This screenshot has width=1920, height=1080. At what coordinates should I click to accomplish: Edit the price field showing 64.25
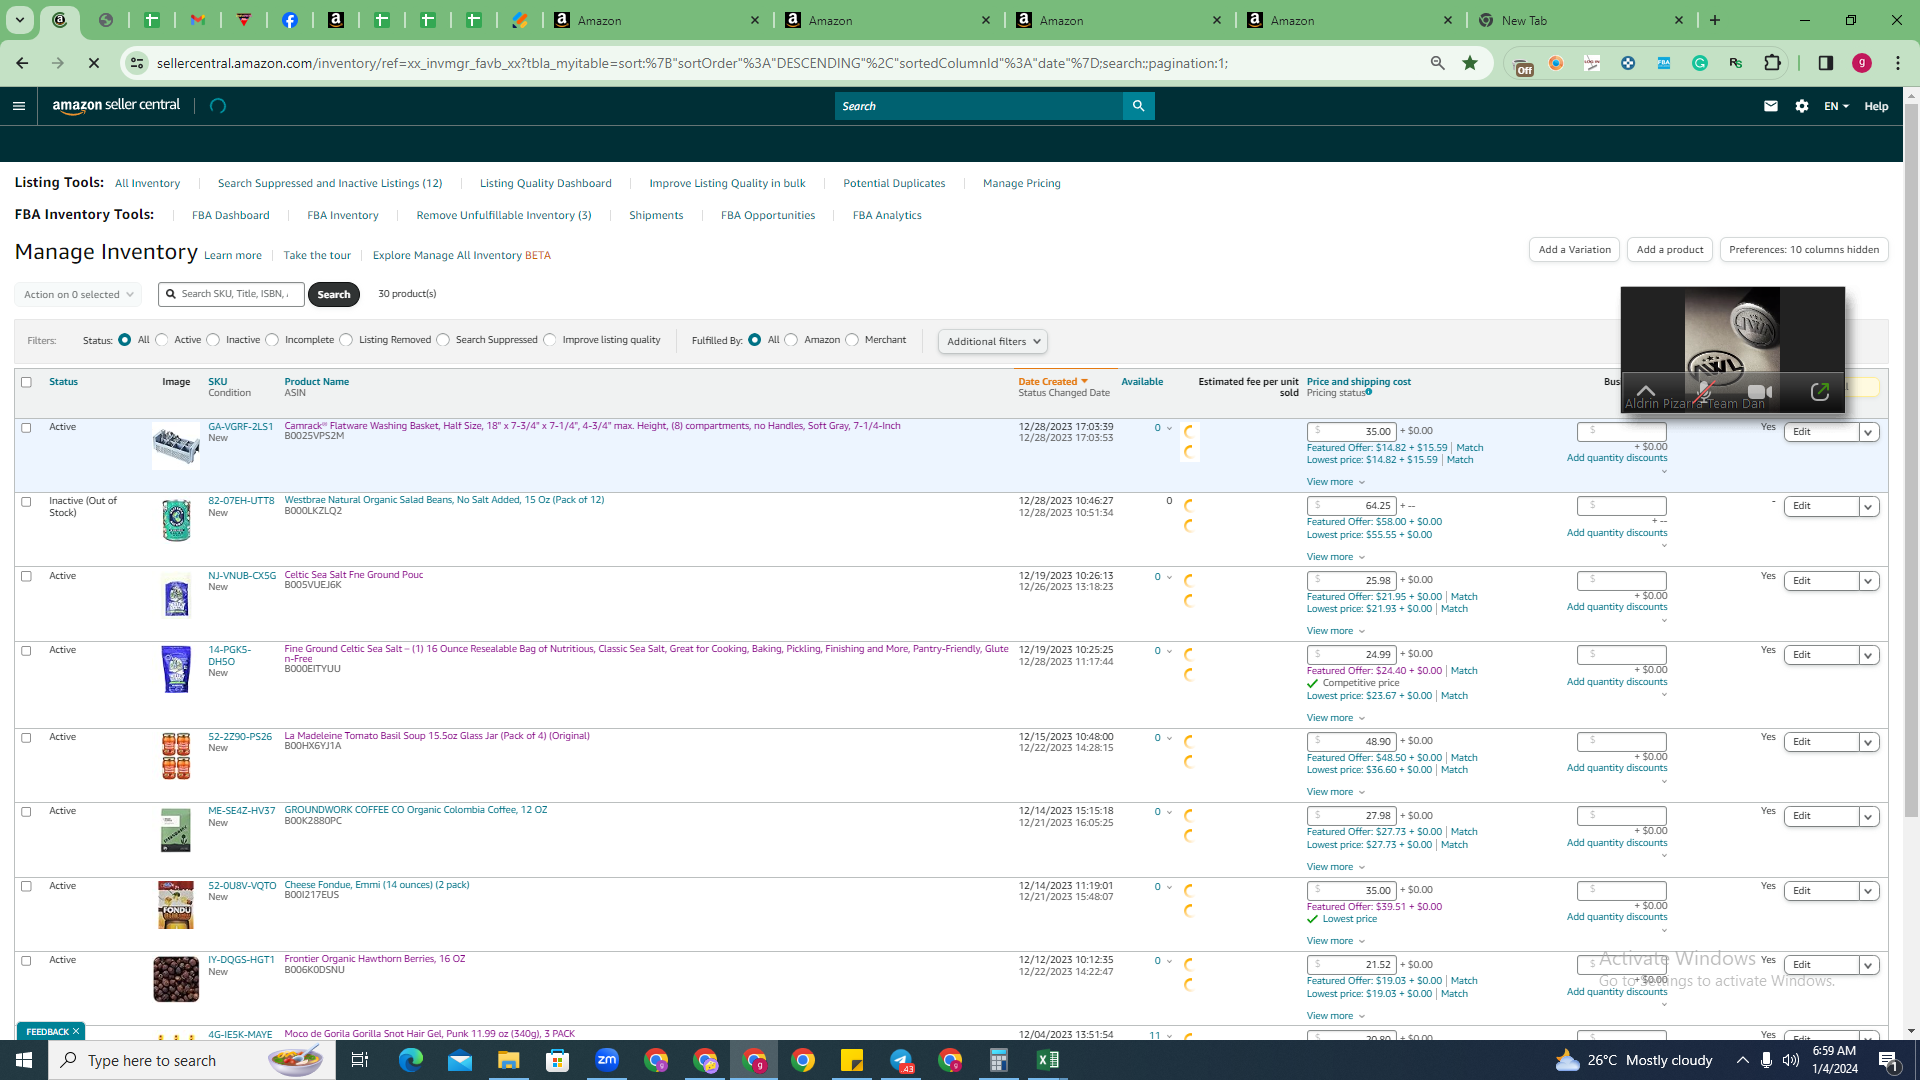click(x=1352, y=506)
